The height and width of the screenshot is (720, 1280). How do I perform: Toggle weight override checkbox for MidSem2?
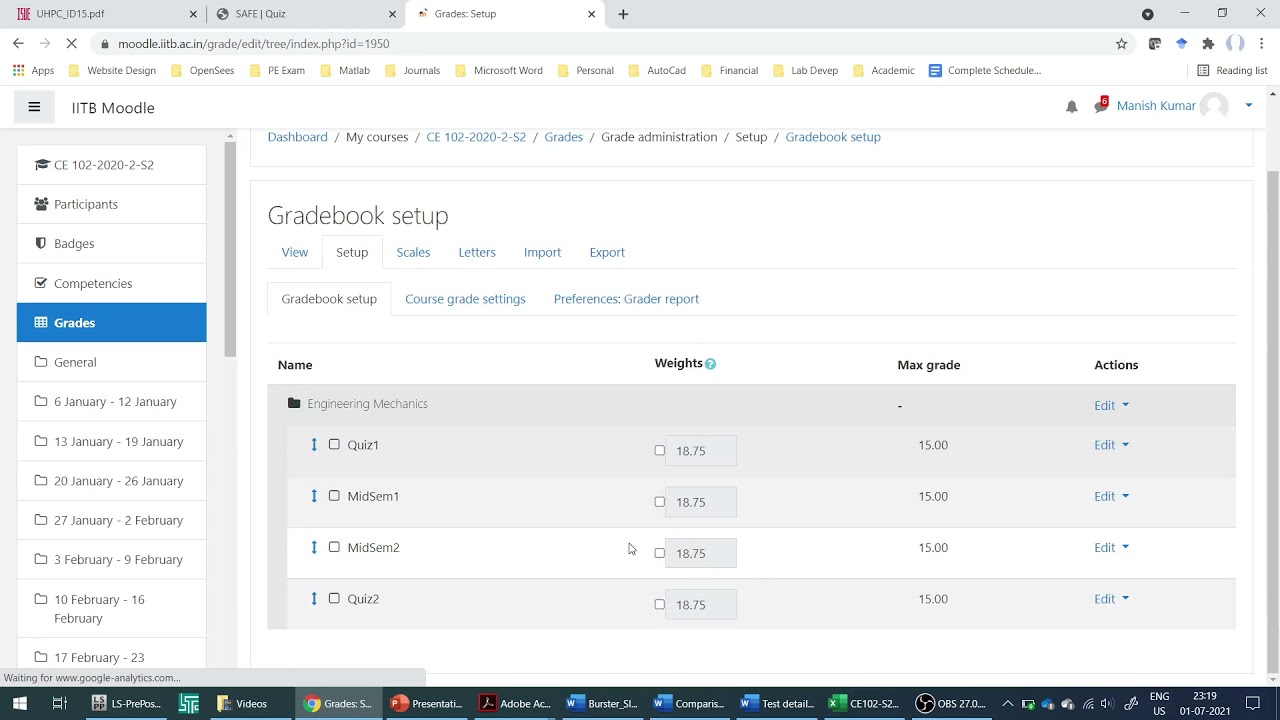pyautogui.click(x=659, y=553)
